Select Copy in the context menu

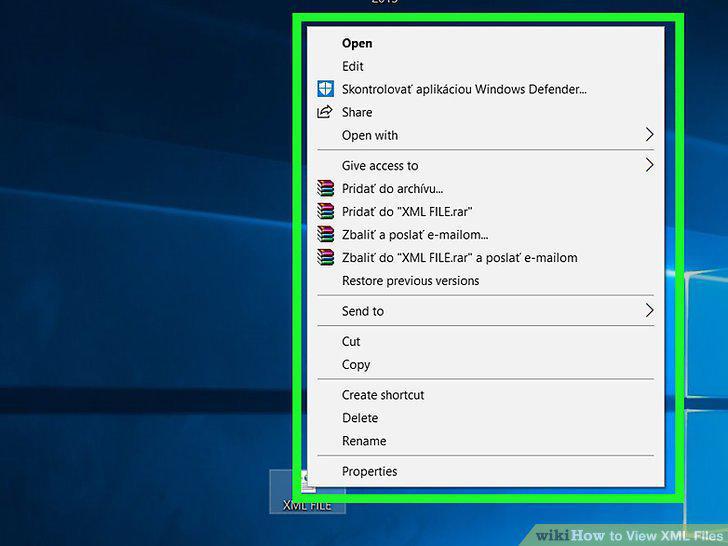point(356,365)
